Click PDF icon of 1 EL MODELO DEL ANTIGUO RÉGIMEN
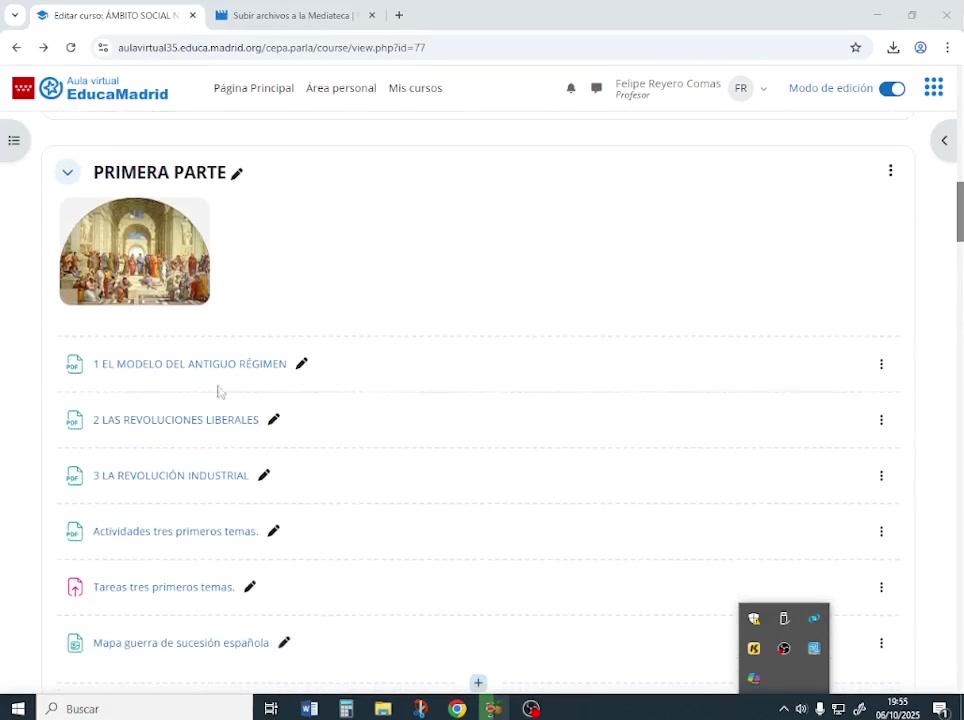This screenshot has width=964, height=720. (74, 364)
